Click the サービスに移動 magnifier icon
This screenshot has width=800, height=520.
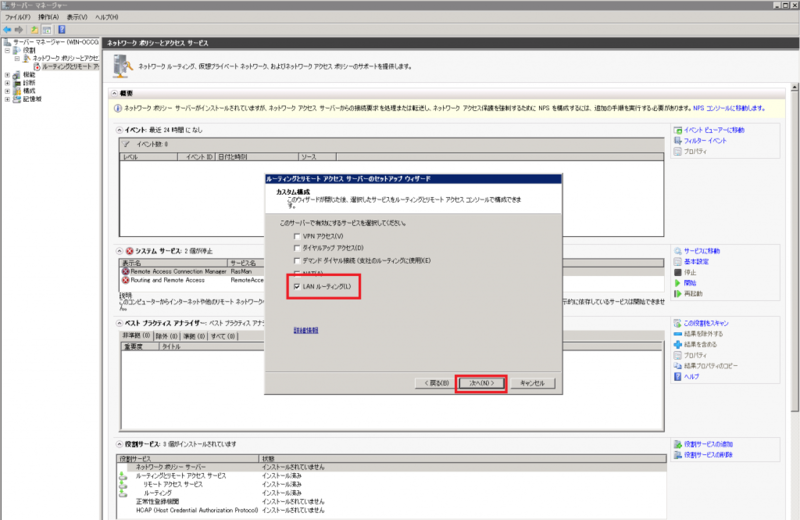(x=678, y=251)
